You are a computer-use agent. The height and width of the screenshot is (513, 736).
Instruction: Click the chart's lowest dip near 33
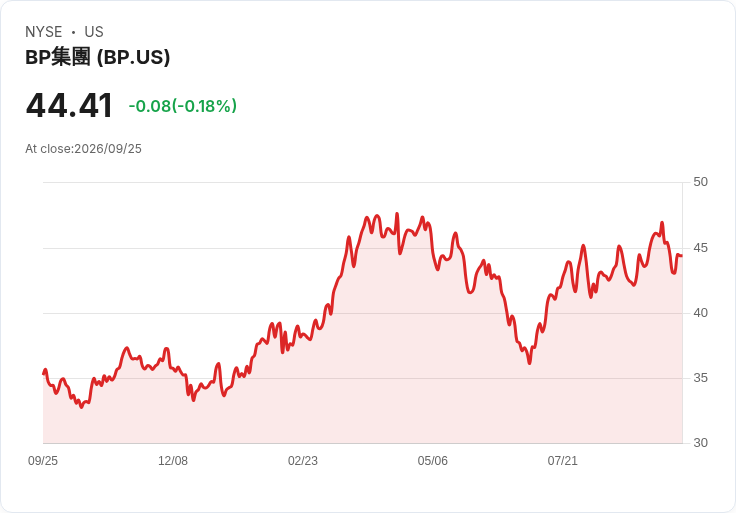click(x=81, y=407)
